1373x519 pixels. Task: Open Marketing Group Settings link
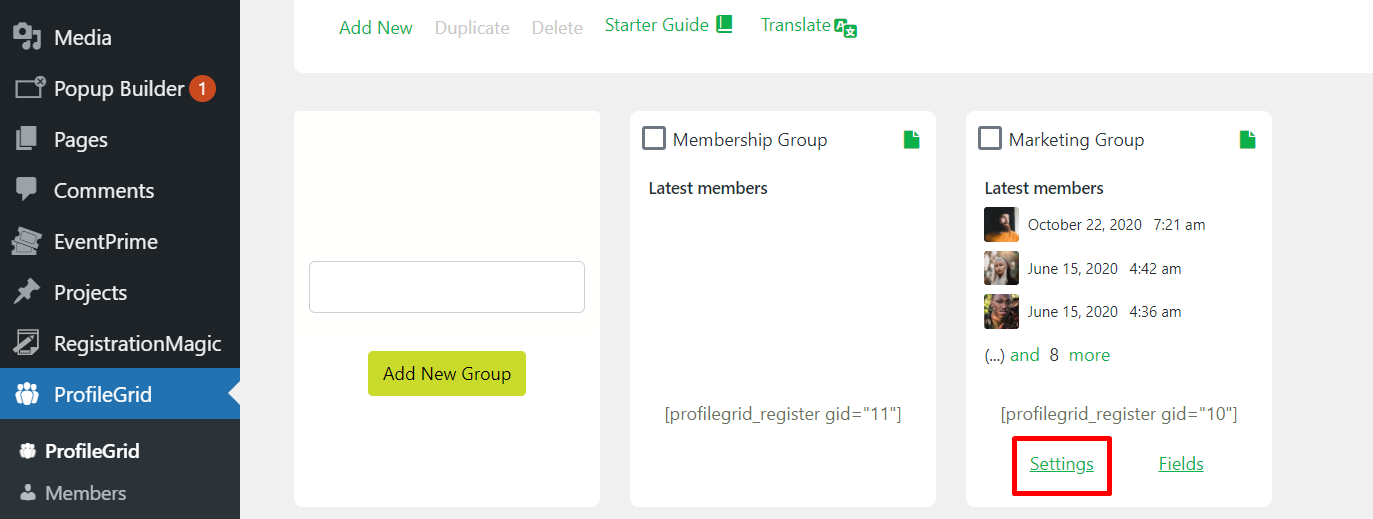[1062, 464]
